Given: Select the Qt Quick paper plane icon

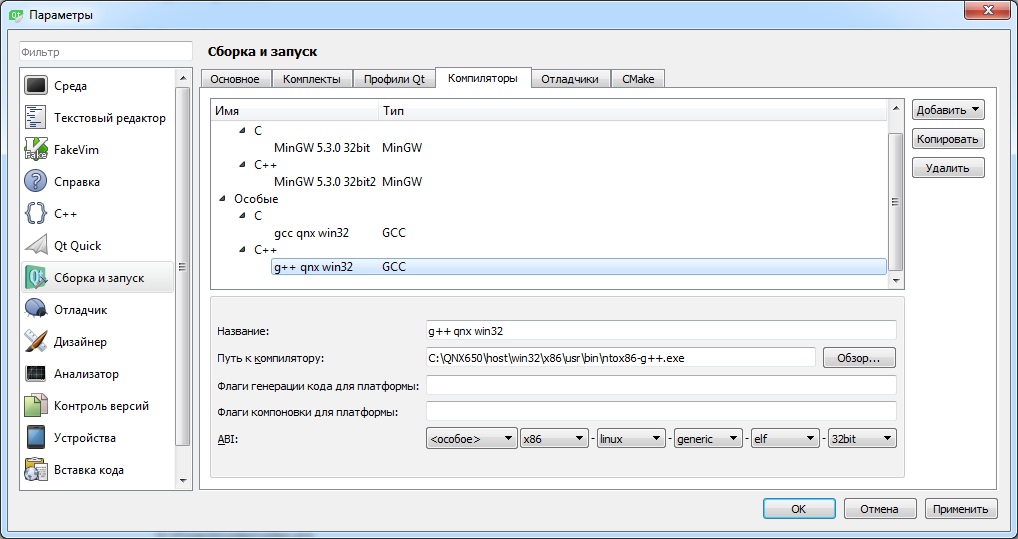Looking at the screenshot, I should click(x=36, y=245).
